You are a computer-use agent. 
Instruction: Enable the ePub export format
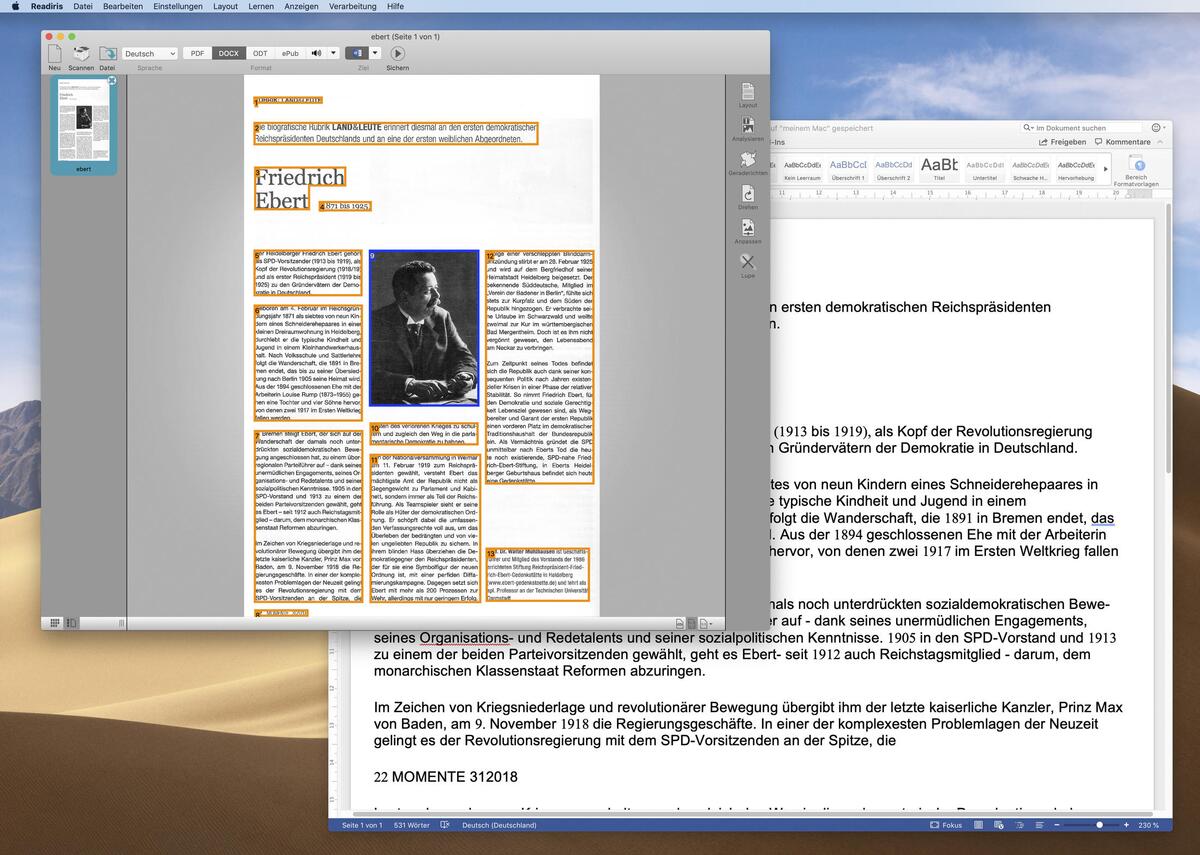[289, 53]
